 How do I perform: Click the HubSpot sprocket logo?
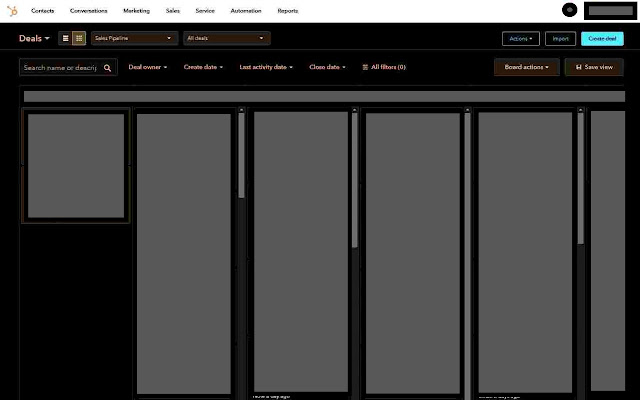tap(12, 11)
